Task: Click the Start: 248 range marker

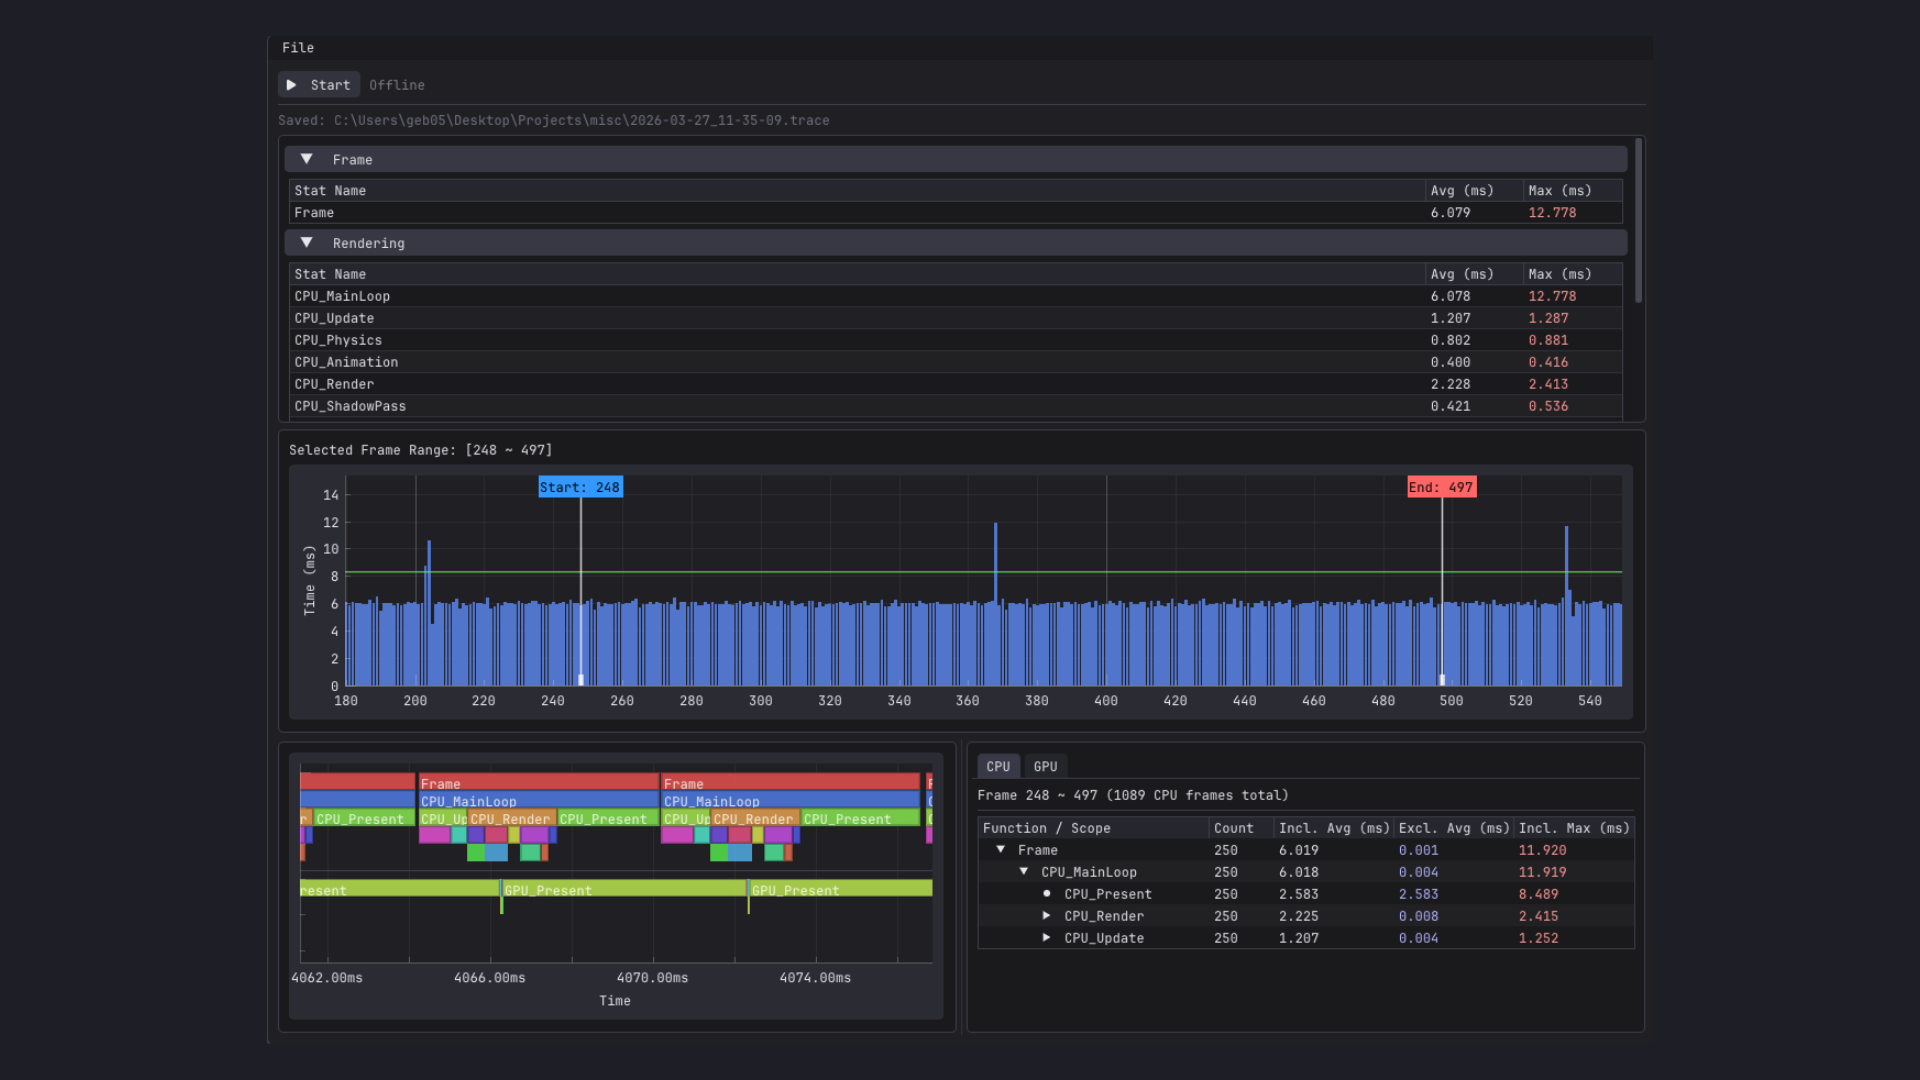Action: pyautogui.click(x=580, y=487)
